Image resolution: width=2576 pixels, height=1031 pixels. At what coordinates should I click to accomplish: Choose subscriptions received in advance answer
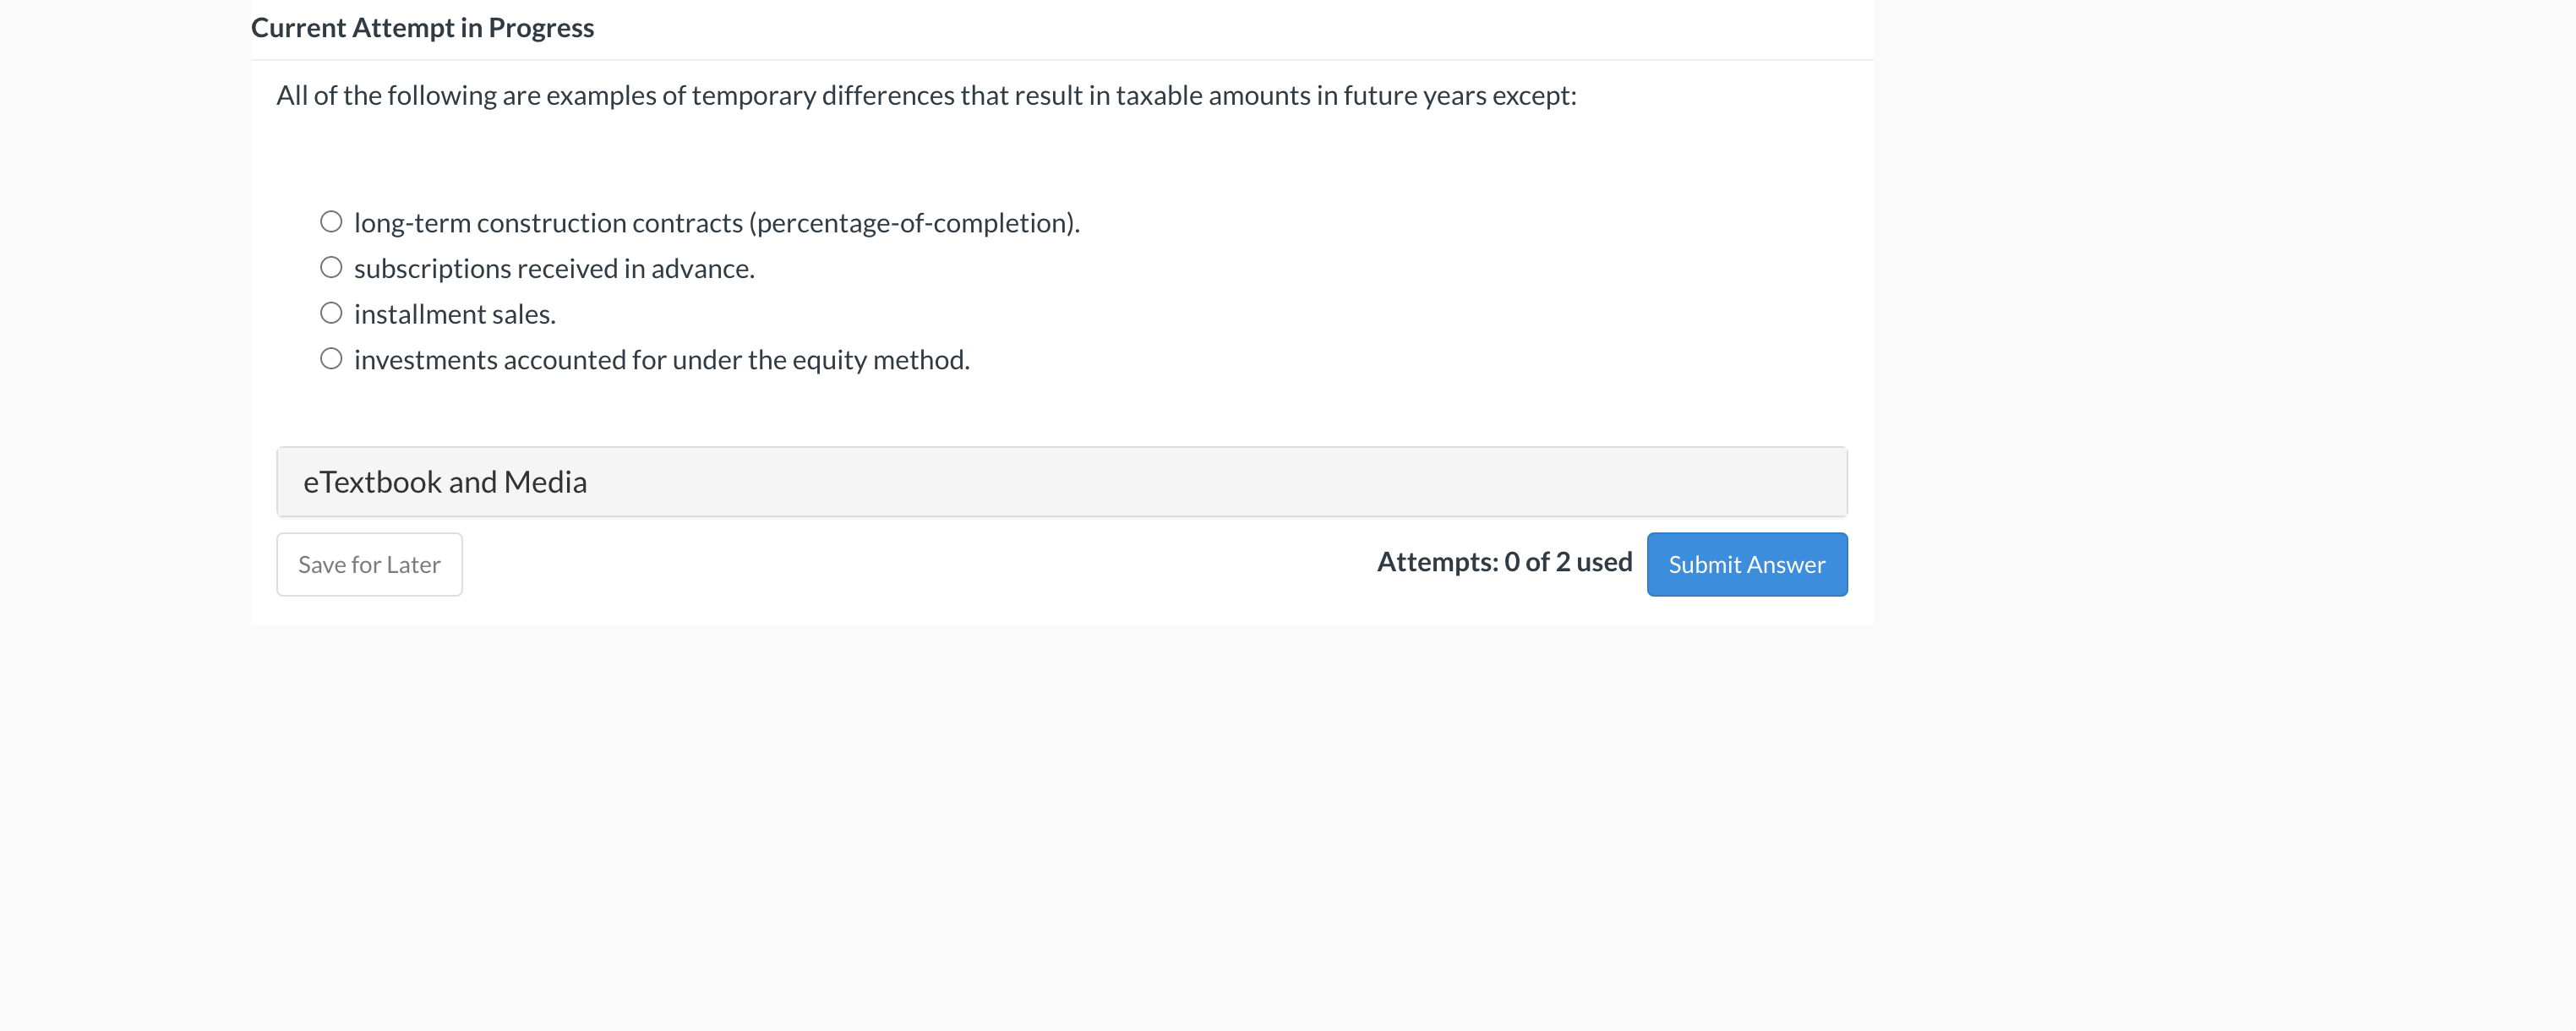[x=331, y=266]
